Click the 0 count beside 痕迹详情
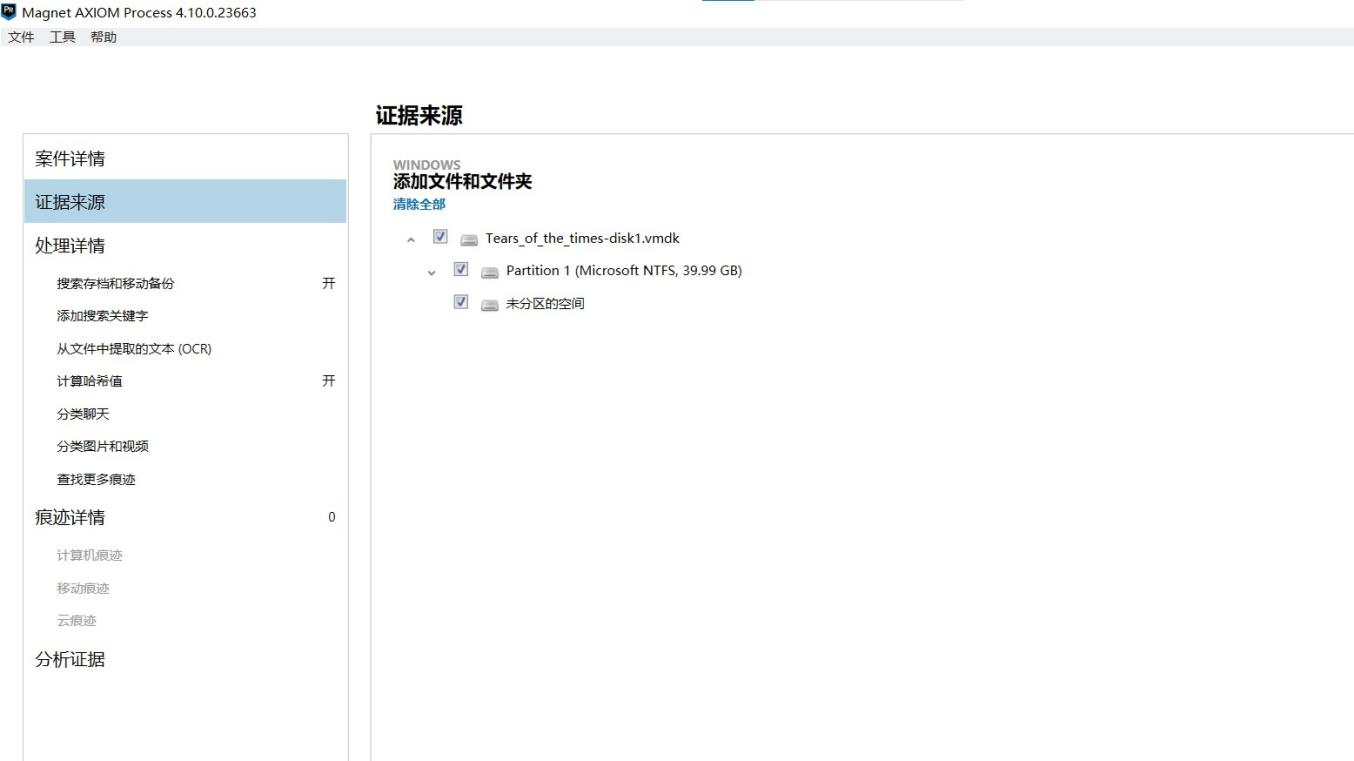 [332, 517]
